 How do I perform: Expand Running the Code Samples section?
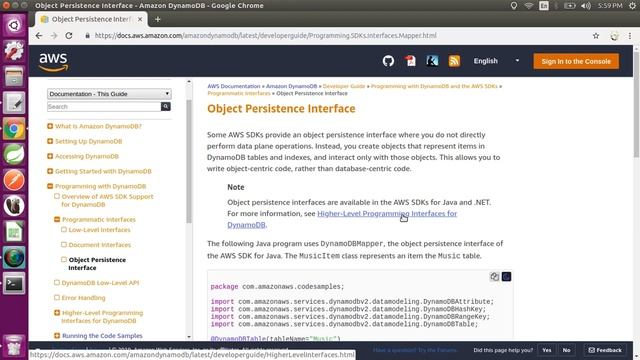coord(57,336)
